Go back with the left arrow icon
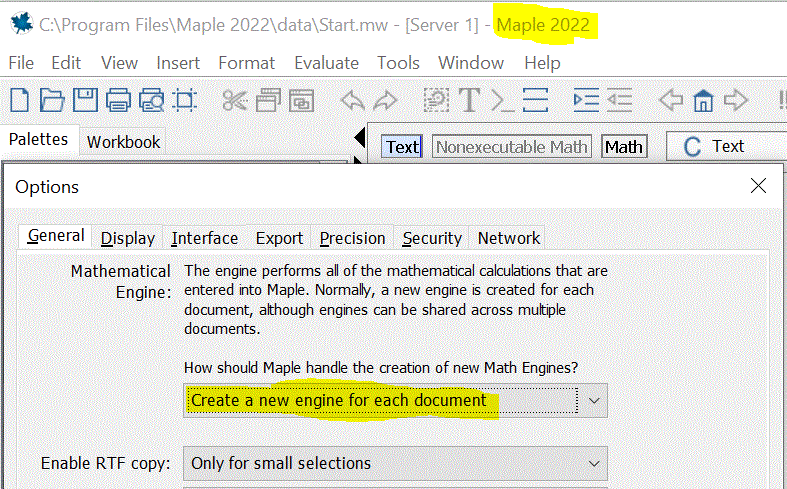The width and height of the screenshot is (787, 489). [671, 100]
